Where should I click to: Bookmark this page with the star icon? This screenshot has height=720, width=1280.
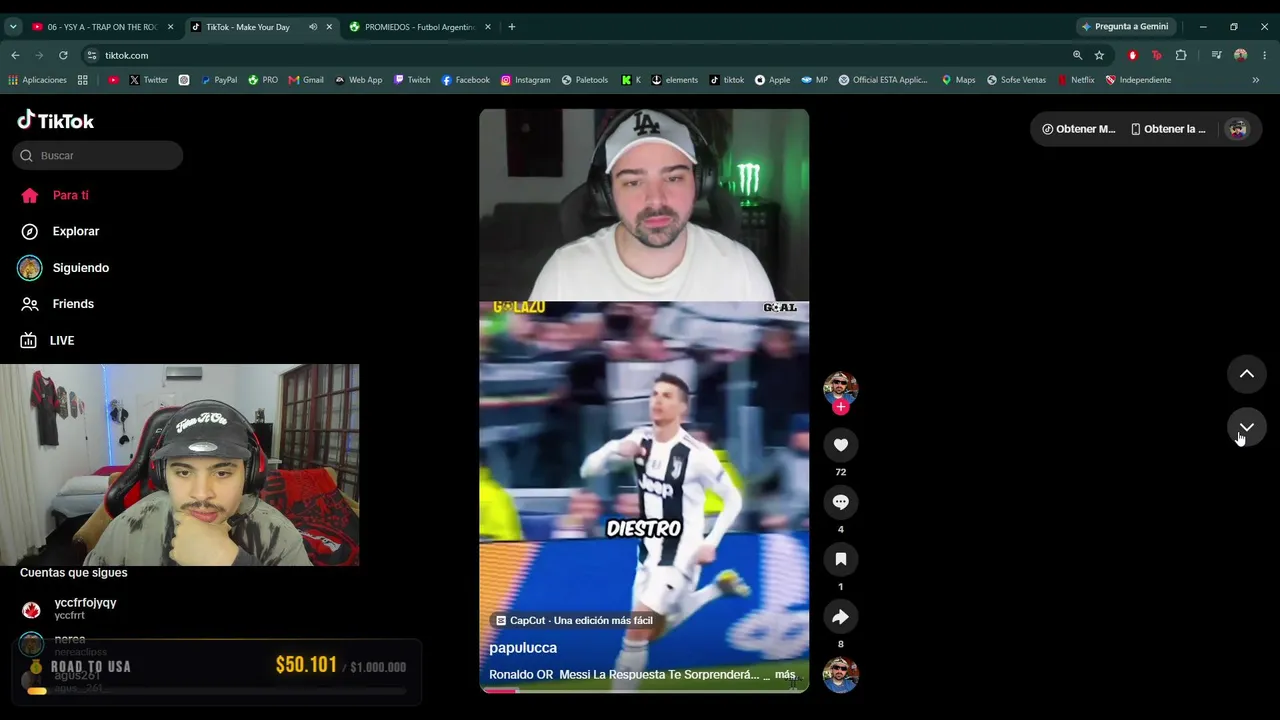pos(1099,55)
